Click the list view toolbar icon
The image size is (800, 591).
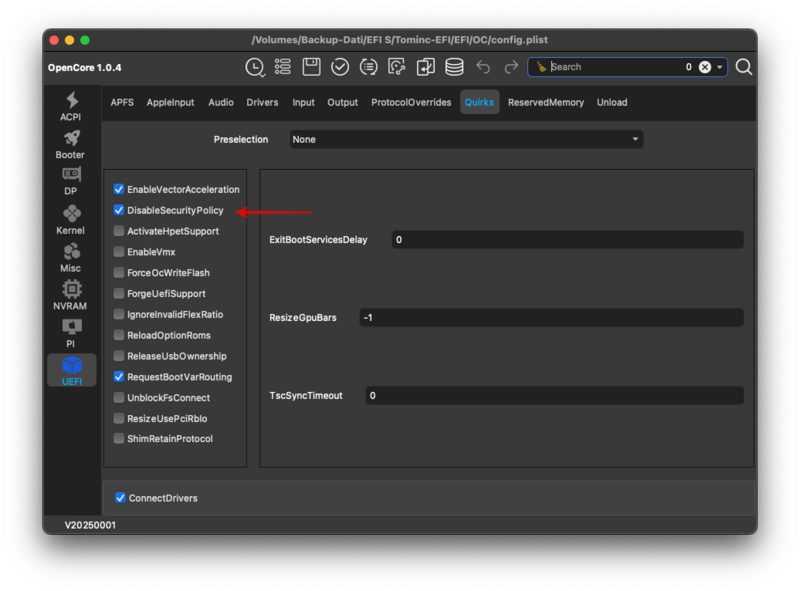point(283,67)
